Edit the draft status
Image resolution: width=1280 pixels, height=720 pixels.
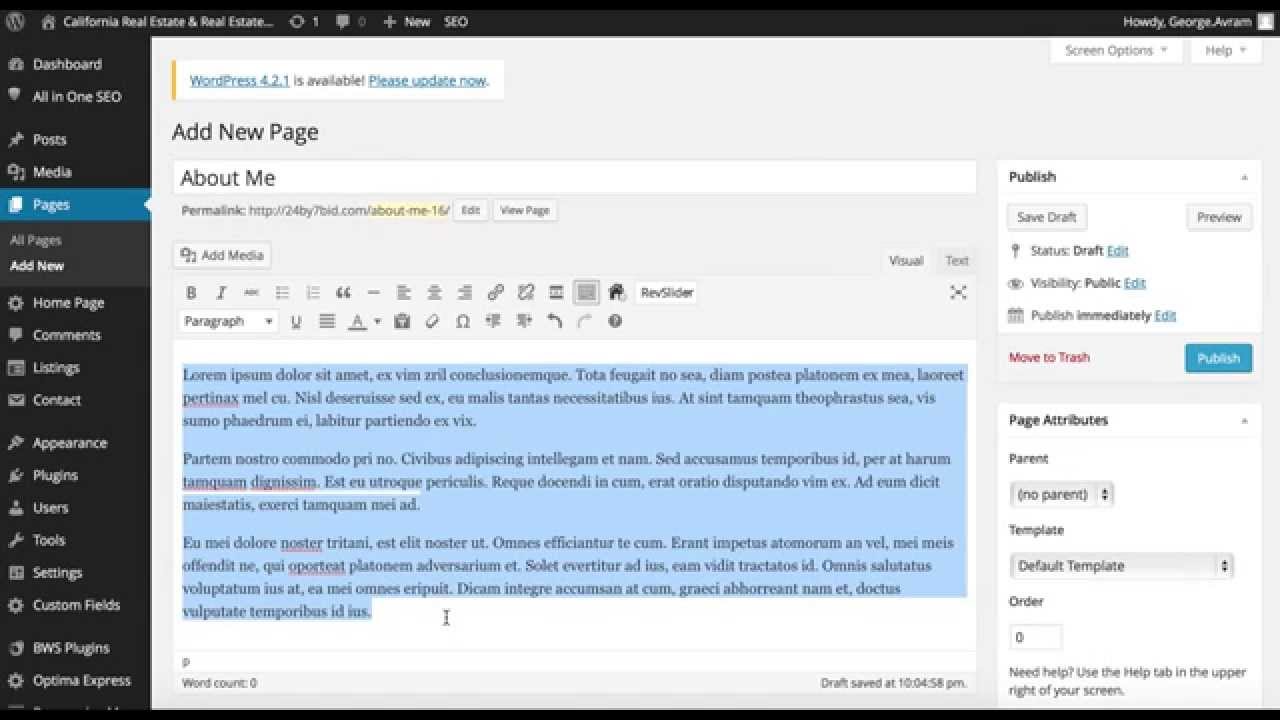pyautogui.click(x=1117, y=250)
